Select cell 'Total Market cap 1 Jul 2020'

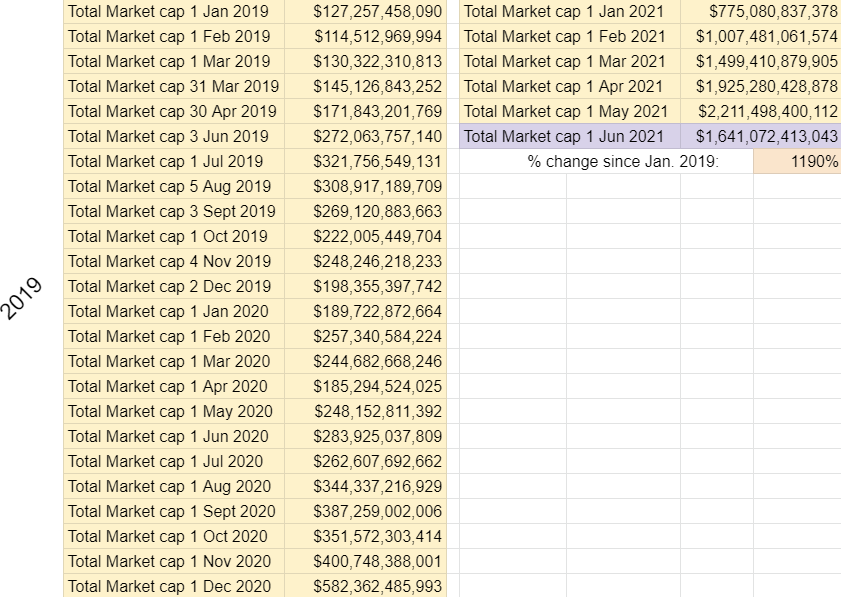[x=174, y=461]
